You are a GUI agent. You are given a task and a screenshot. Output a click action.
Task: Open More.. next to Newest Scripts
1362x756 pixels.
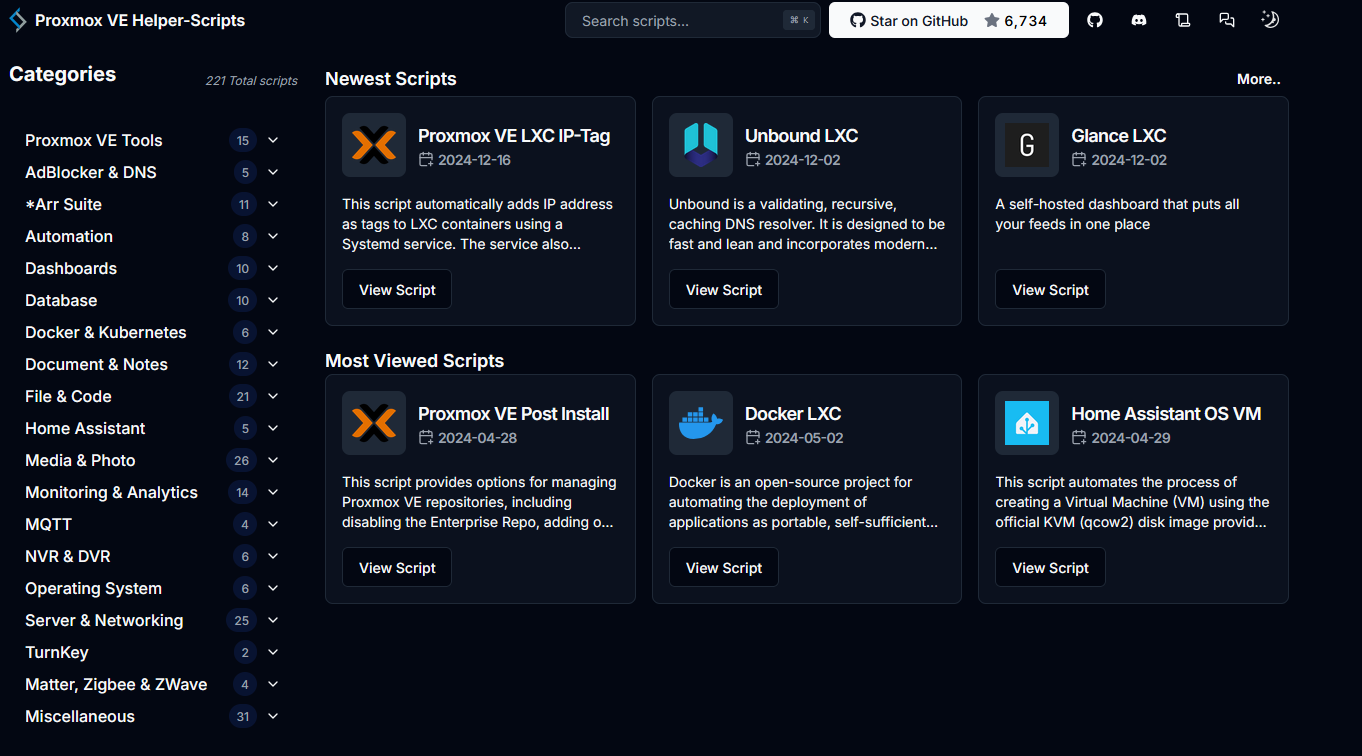click(1258, 78)
